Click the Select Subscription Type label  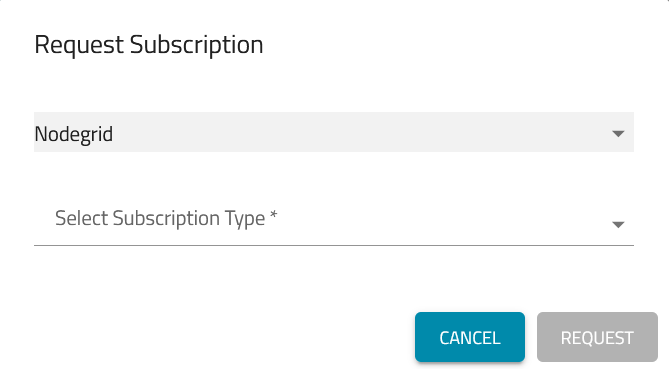pyautogui.click(x=166, y=218)
